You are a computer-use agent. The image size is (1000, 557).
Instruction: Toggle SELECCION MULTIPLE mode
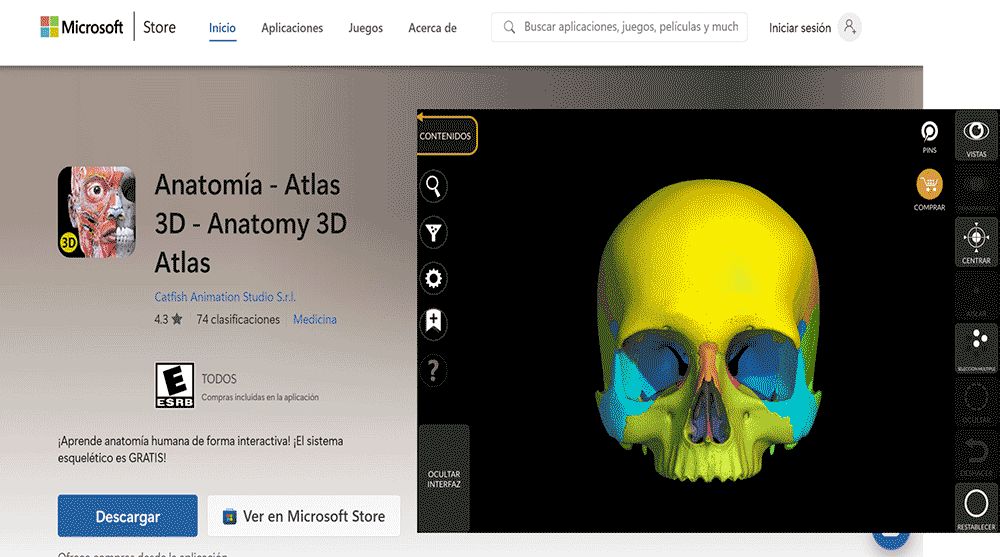click(976, 348)
